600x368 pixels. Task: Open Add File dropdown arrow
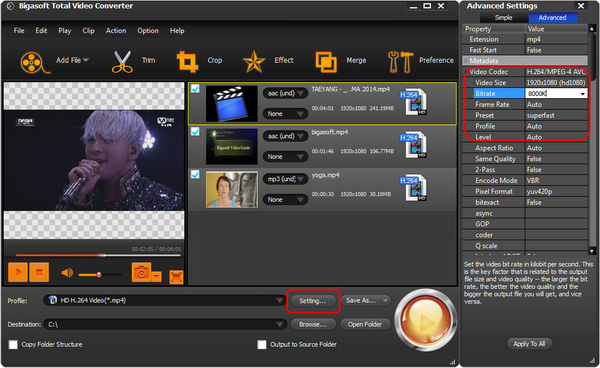click(x=86, y=60)
